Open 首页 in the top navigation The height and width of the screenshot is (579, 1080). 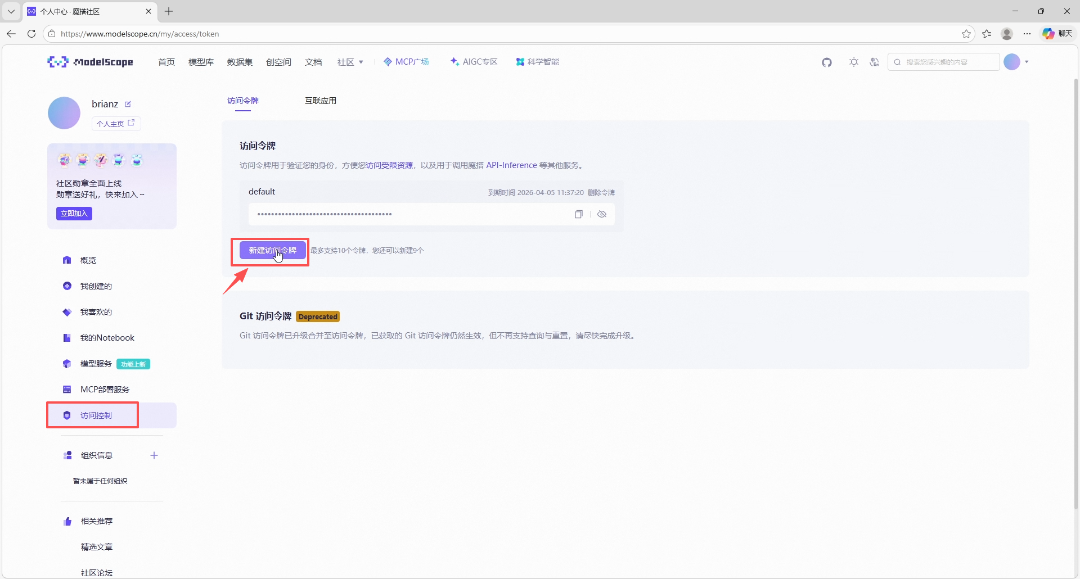click(x=166, y=62)
